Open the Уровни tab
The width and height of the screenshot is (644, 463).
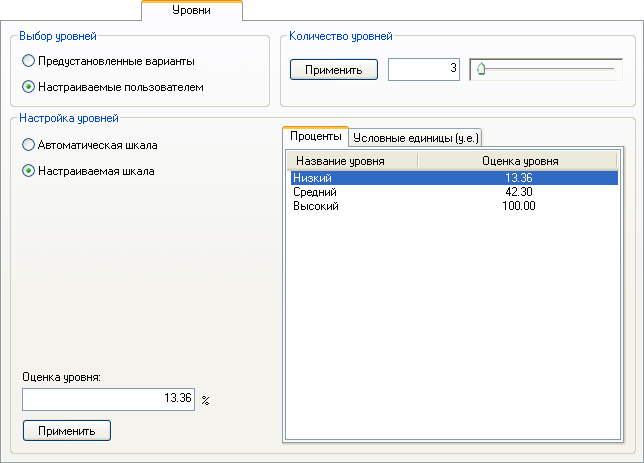[192, 10]
